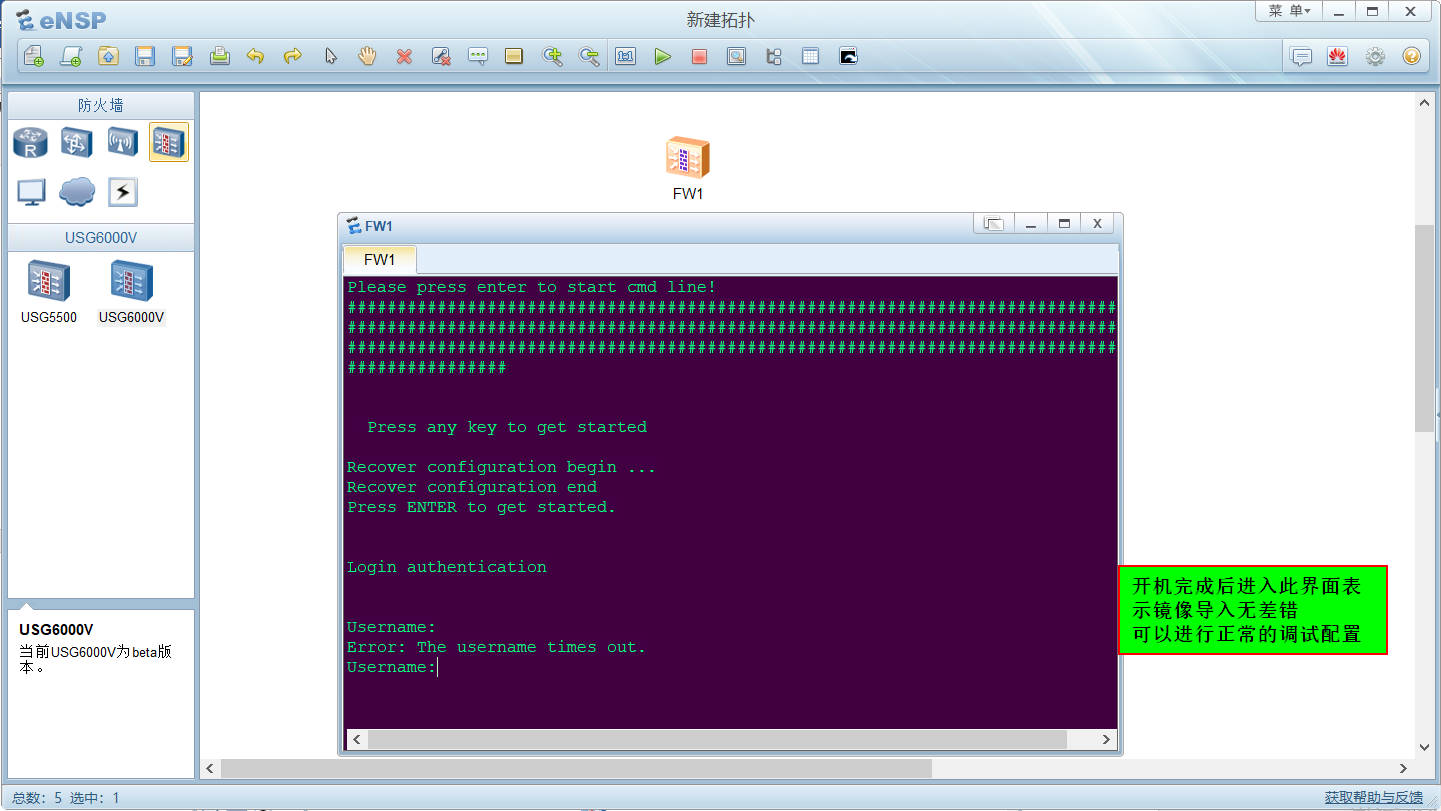Click the black console window toolbar icon
The width and height of the screenshot is (1441, 811).
pos(848,56)
